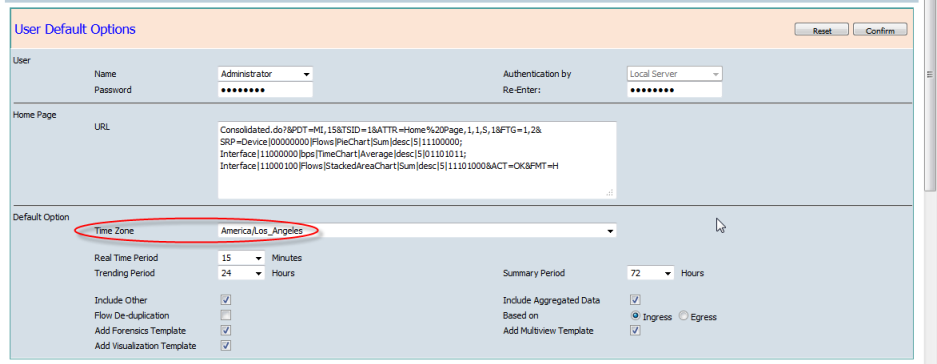Click the Default Option section label
Image resolution: width=937 pixels, height=364 pixels.
click(41, 216)
